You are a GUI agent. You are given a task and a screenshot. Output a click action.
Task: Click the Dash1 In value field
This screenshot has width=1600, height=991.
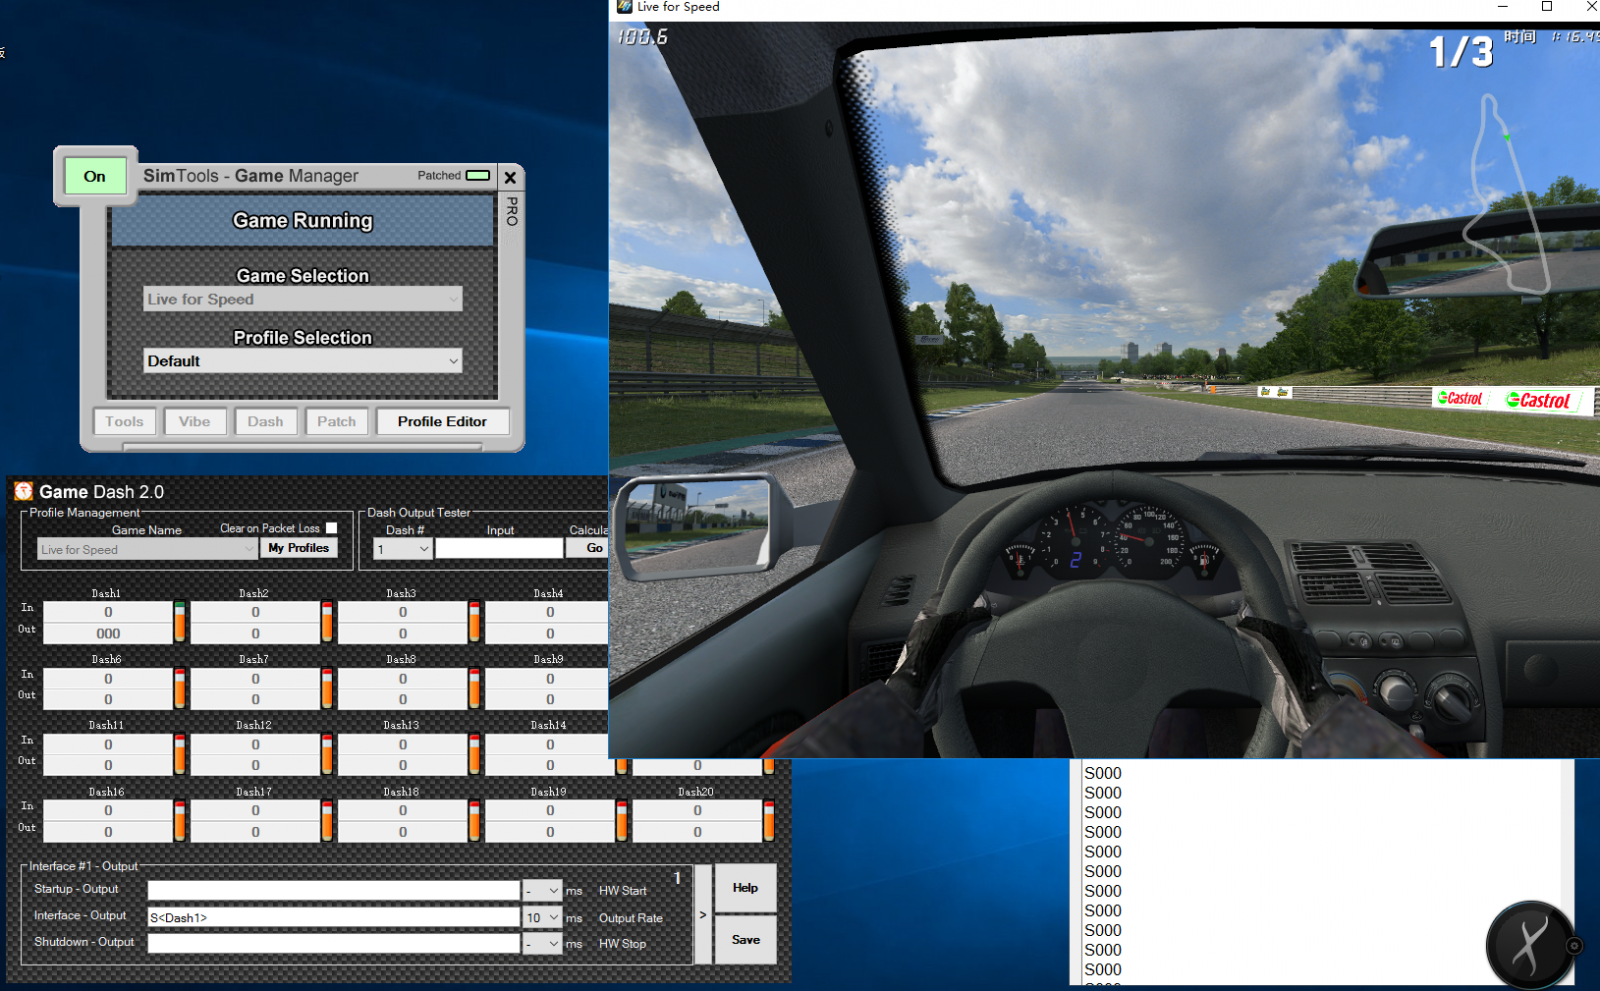[108, 612]
